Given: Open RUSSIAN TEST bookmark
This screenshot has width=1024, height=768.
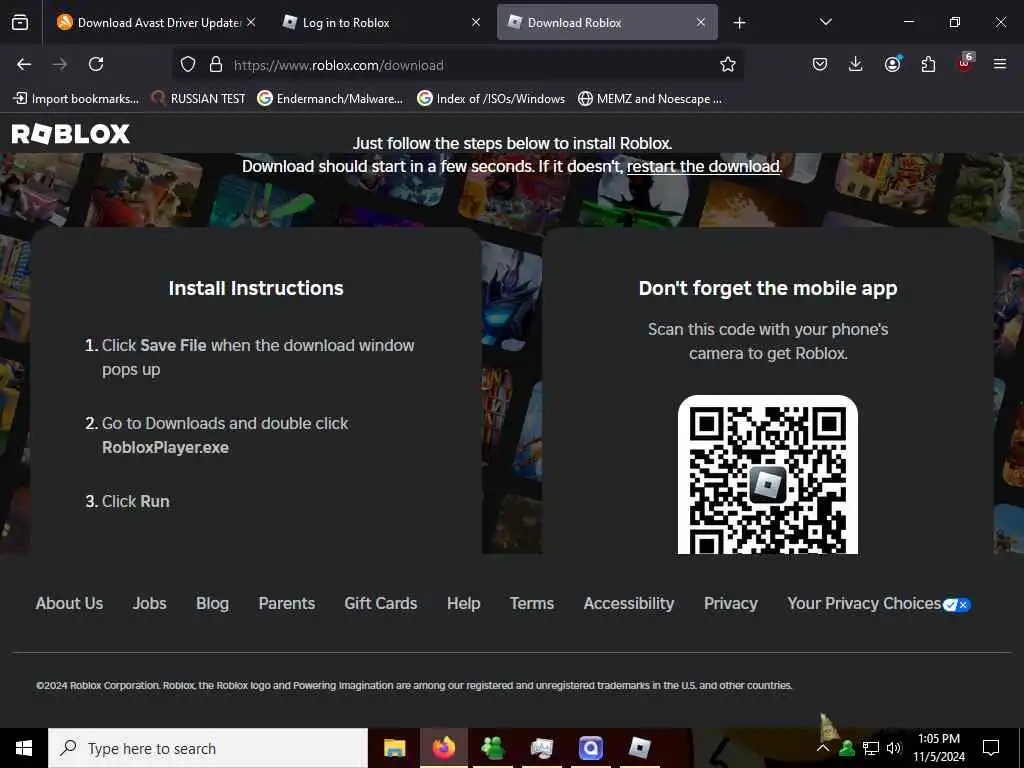Looking at the screenshot, I should [199, 99].
